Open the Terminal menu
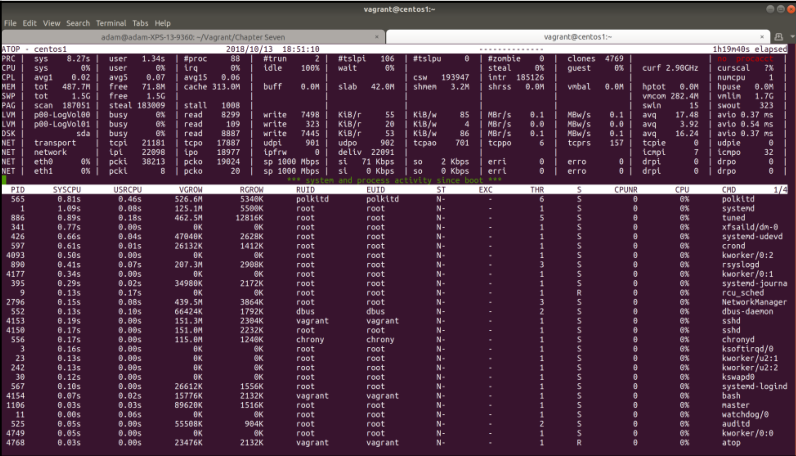This screenshot has width=796, height=456. tap(111, 23)
